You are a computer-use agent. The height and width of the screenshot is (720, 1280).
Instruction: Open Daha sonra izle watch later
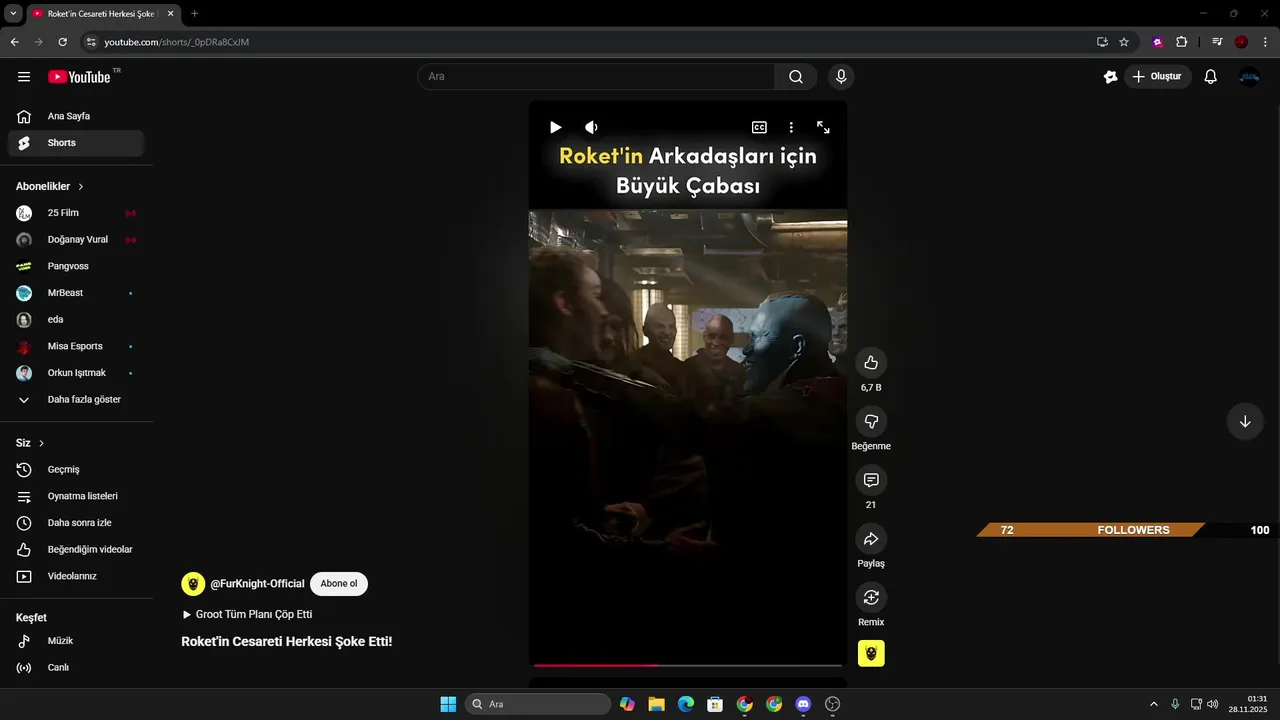point(76,523)
